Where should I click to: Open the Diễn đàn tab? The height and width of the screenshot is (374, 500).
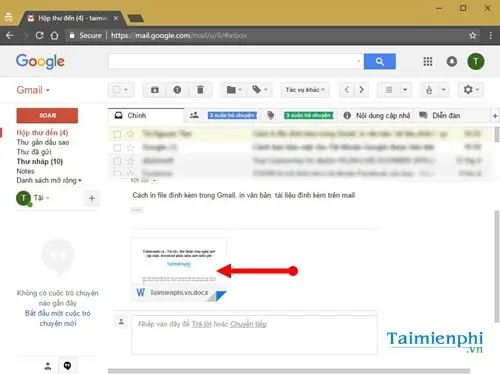[452, 116]
